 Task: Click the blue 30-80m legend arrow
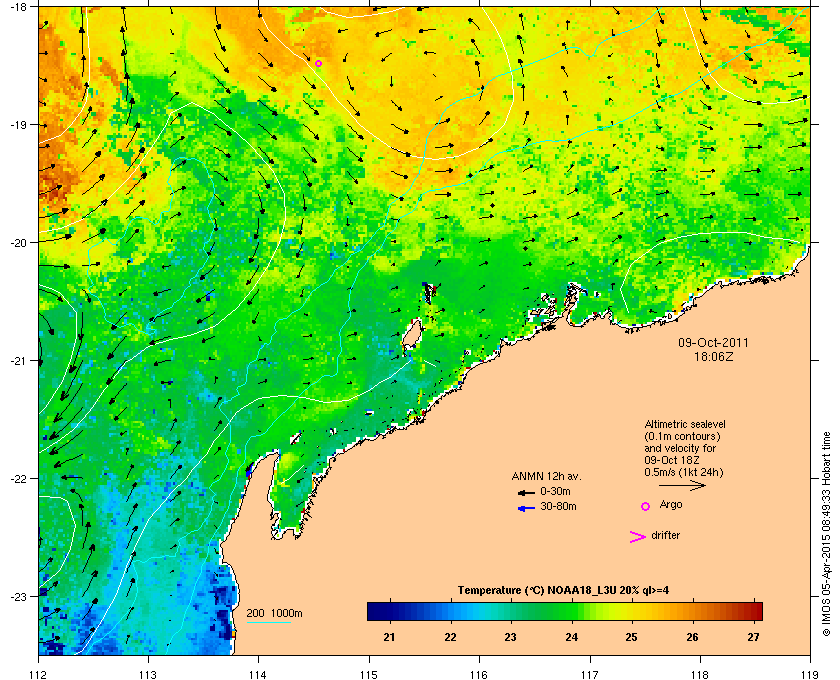[x=527, y=508]
